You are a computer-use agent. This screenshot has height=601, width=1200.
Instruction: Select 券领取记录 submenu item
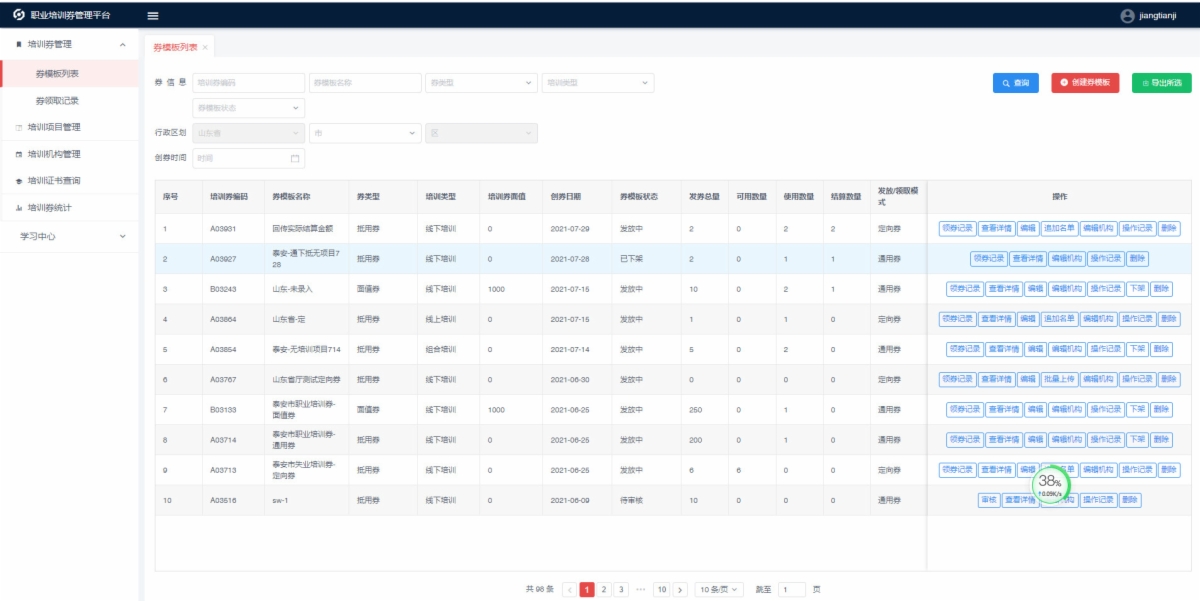57,100
